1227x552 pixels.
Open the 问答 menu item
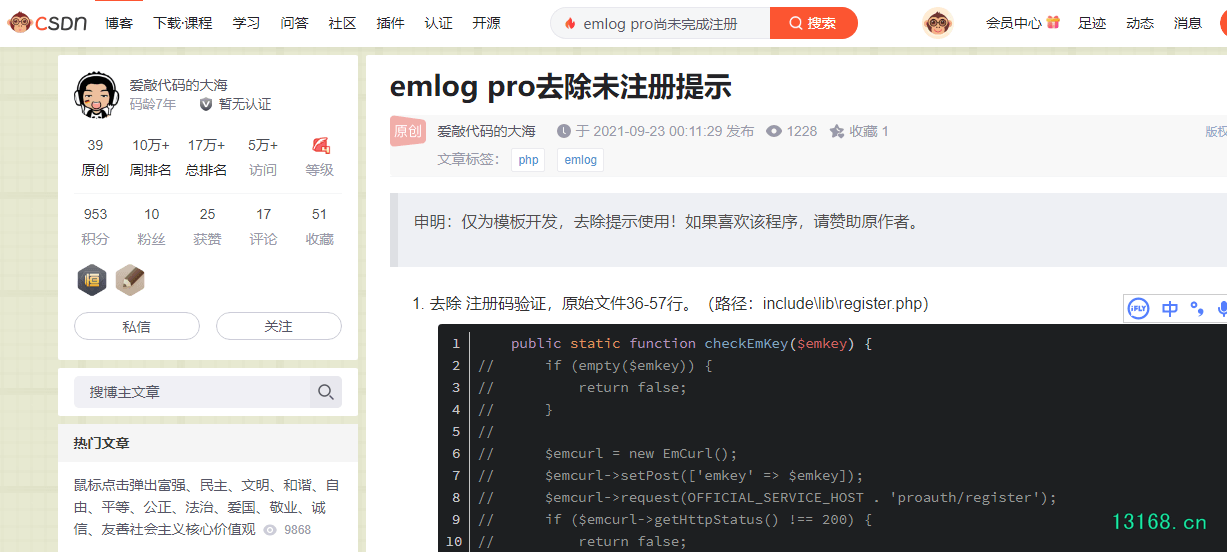[x=295, y=23]
